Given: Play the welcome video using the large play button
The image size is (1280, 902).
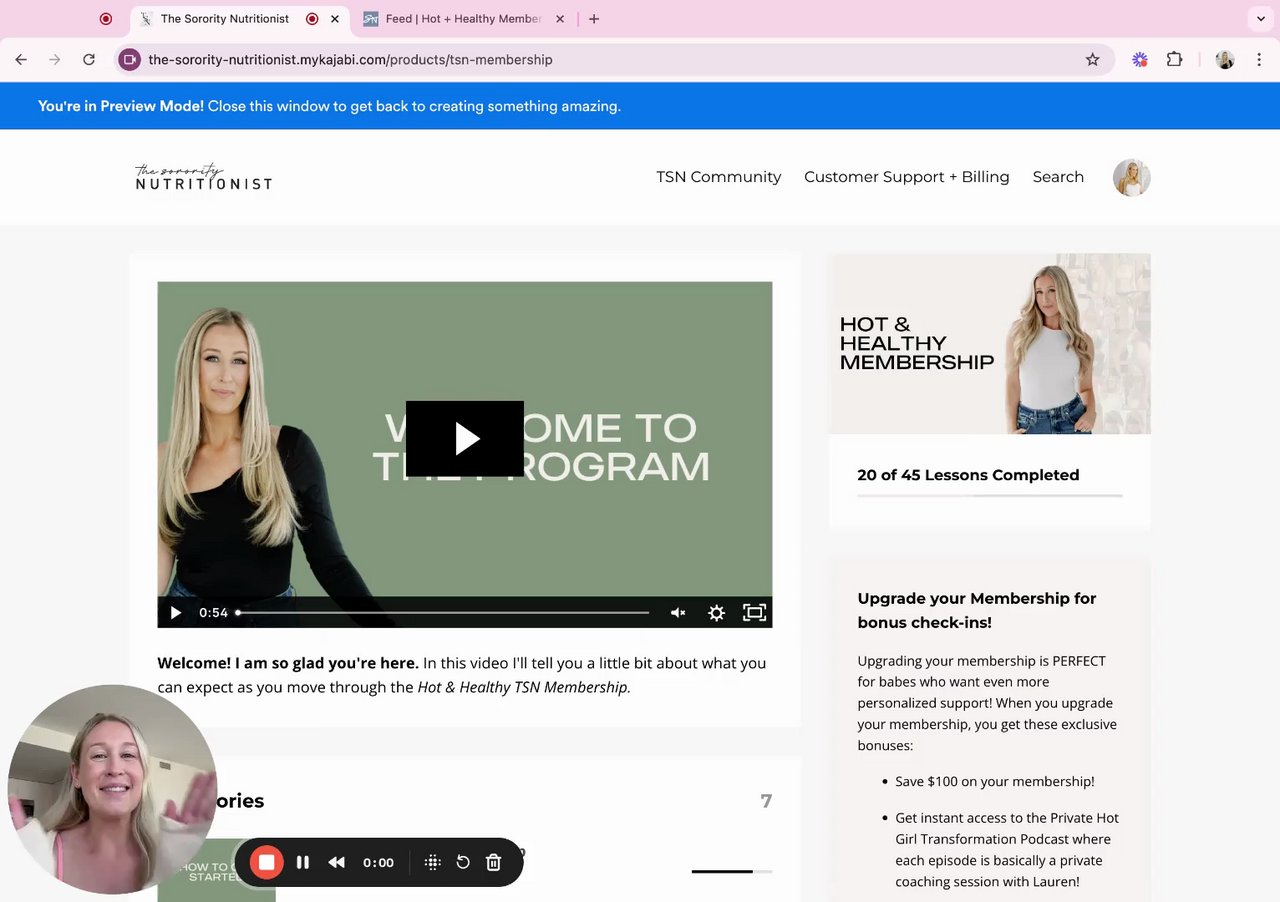Looking at the screenshot, I should point(465,438).
